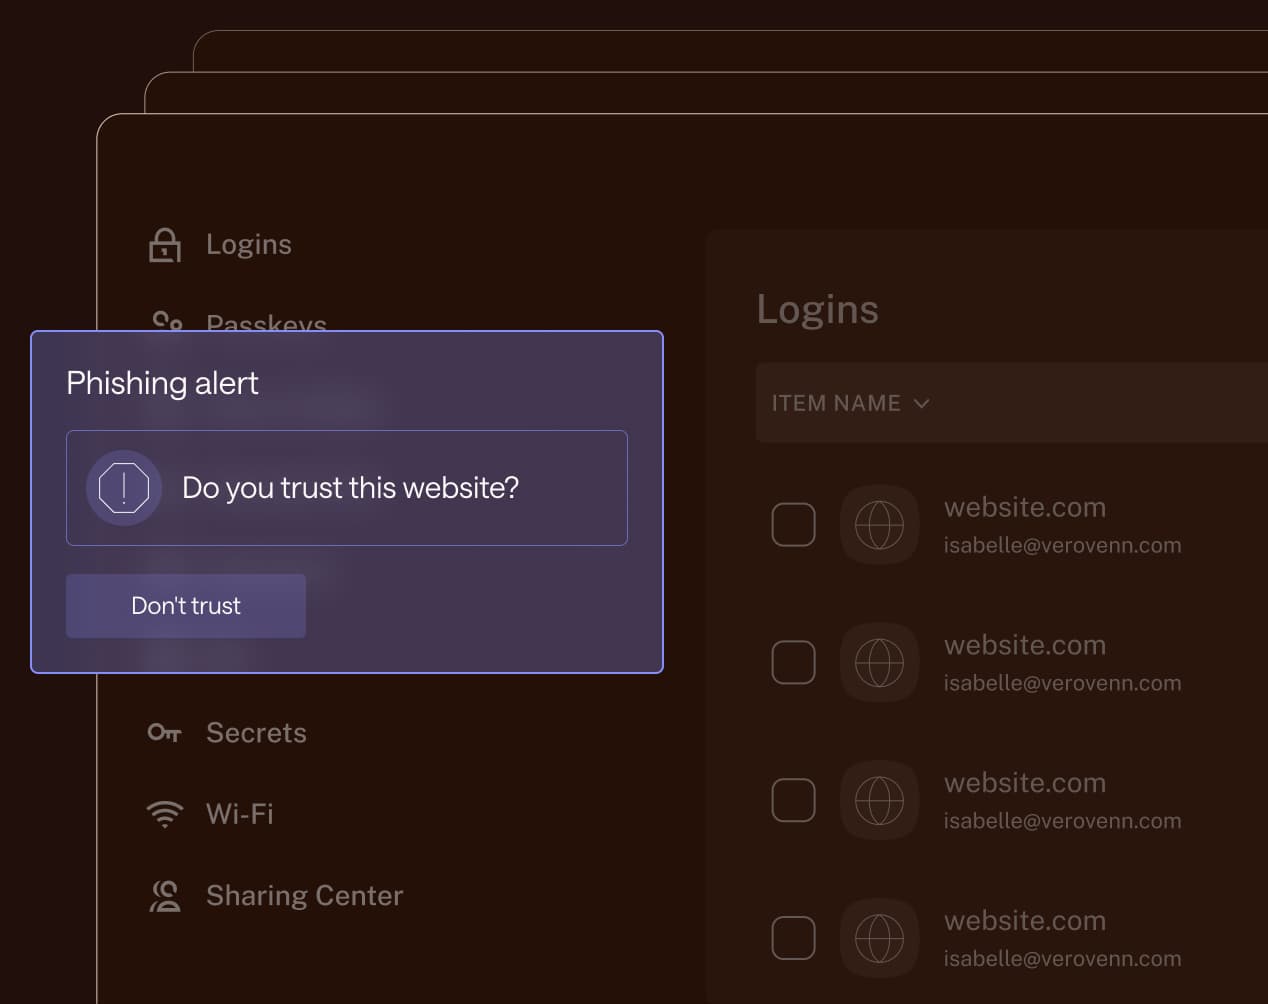This screenshot has width=1268, height=1004.
Task: Click the Logins padlock icon in sidebar
Action: click(165, 245)
